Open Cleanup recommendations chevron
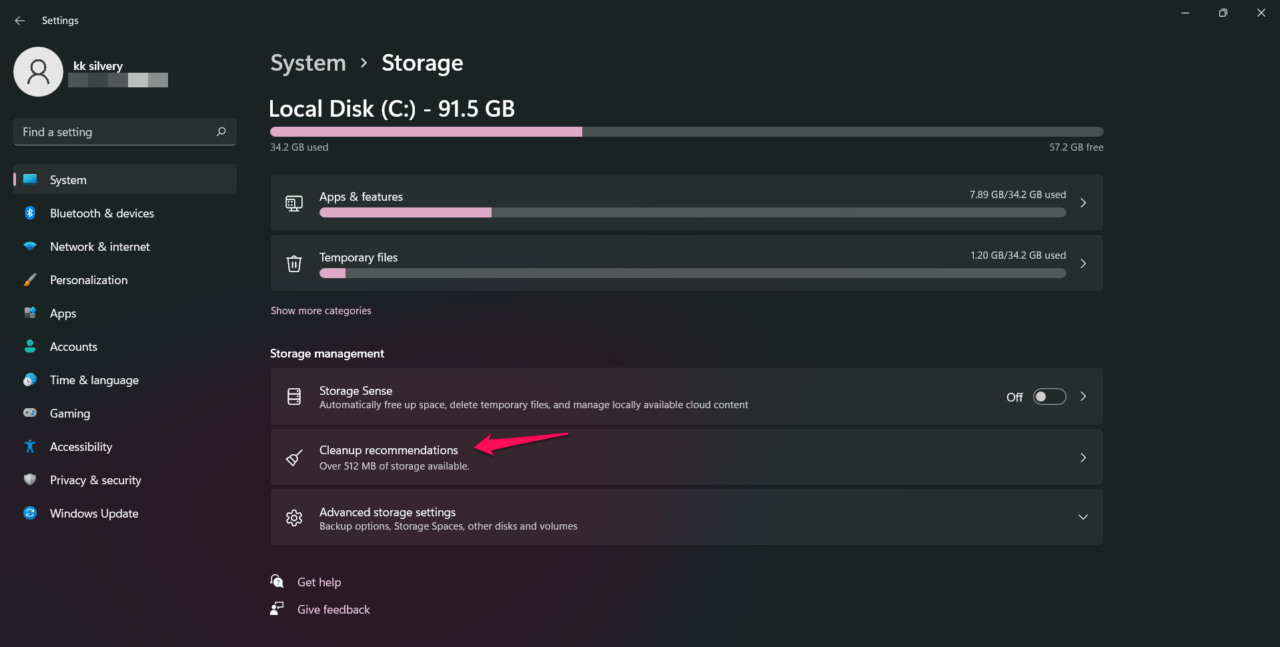The height and width of the screenshot is (647, 1280). click(1082, 457)
